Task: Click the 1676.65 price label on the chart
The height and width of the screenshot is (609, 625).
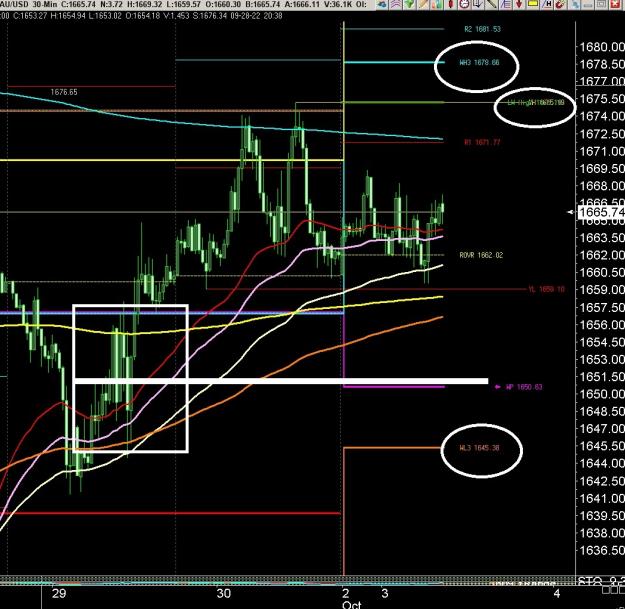Action: point(64,92)
